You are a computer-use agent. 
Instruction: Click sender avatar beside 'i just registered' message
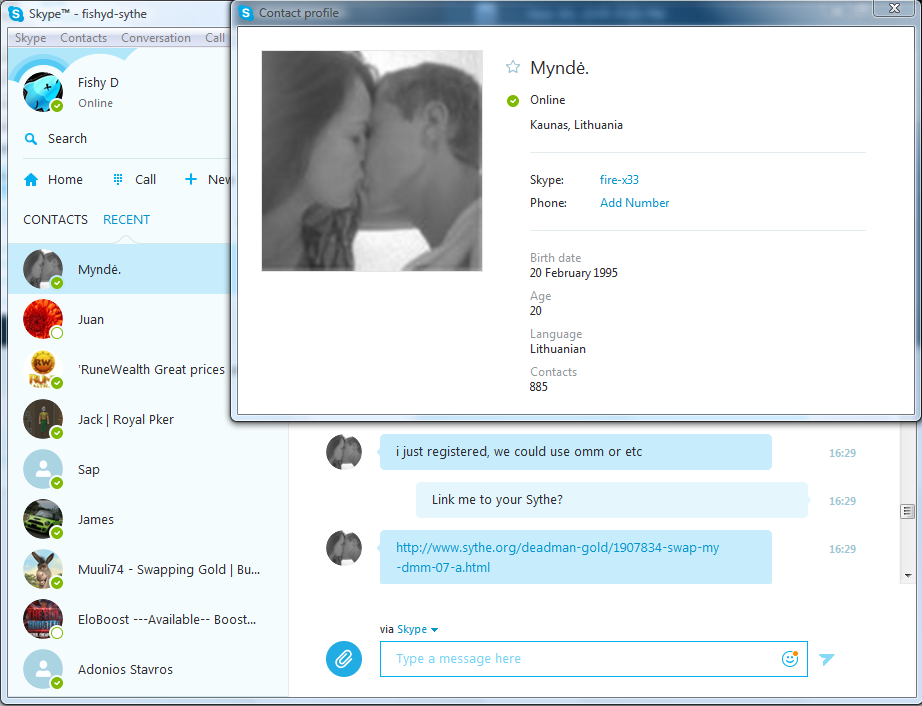point(344,452)
